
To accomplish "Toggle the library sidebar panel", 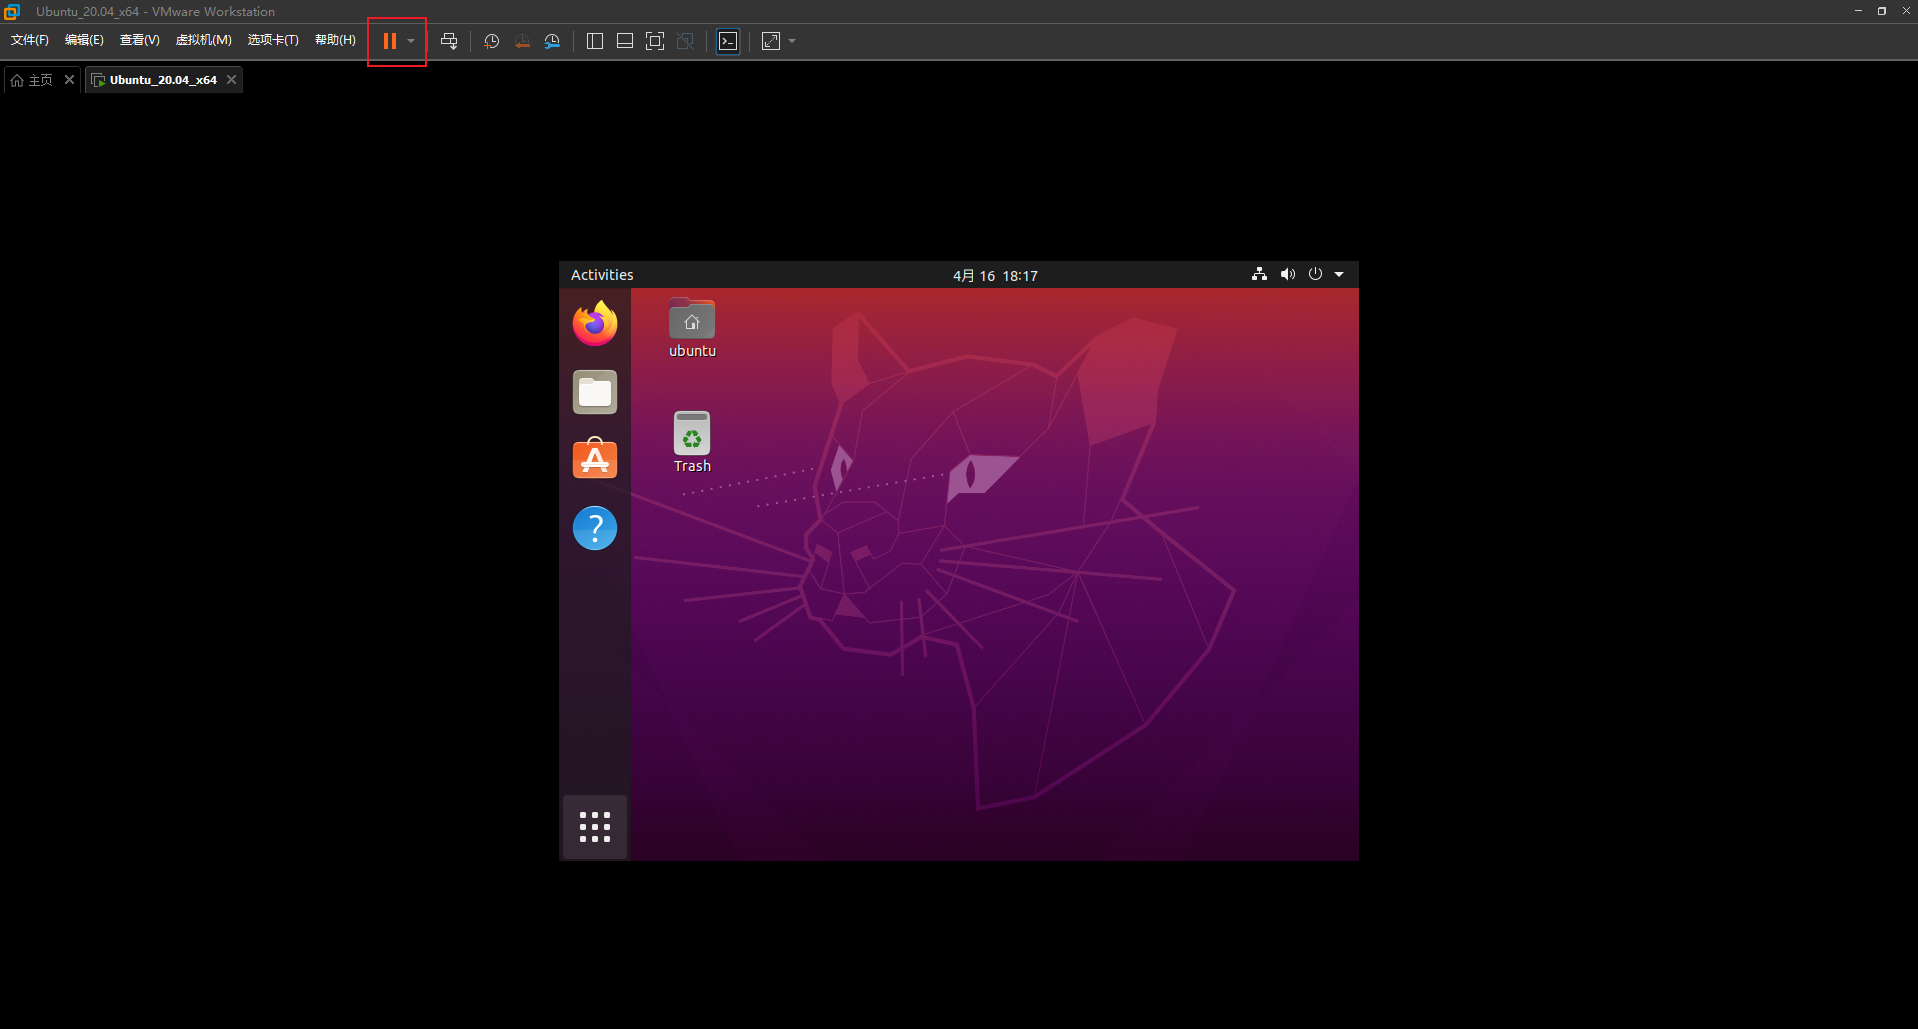I will pos(595,41).
